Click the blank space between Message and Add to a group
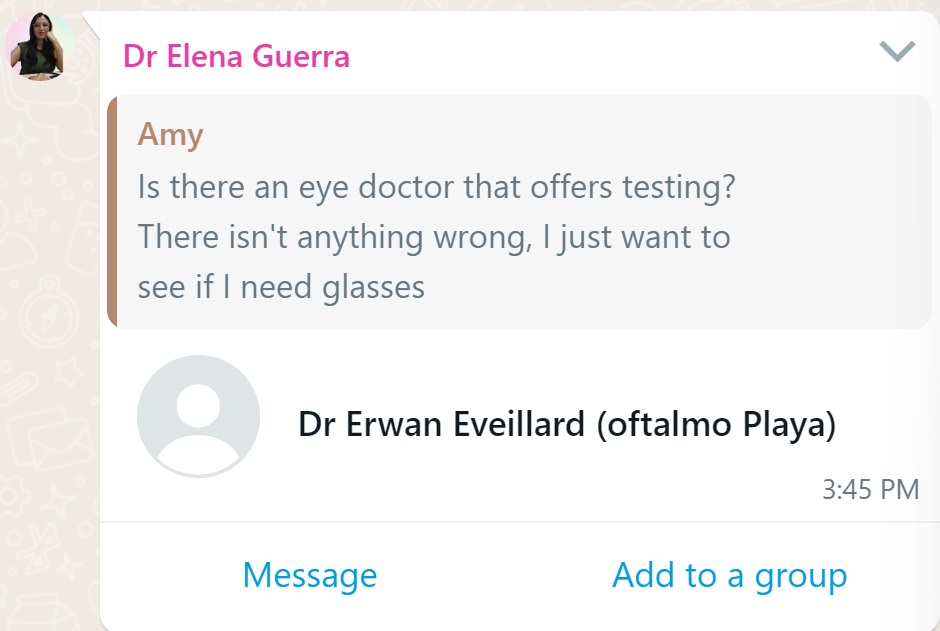The width and height of the screenshot is (940, 631). pos(494,576)
